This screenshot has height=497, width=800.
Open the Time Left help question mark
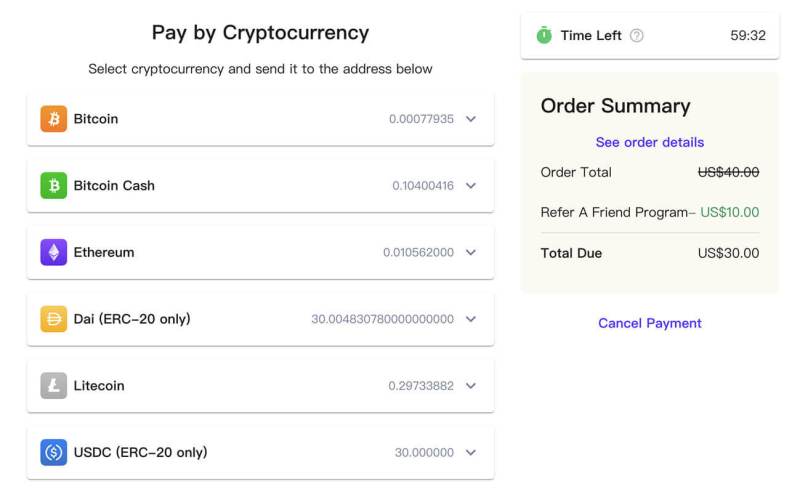tap(637, 35)
